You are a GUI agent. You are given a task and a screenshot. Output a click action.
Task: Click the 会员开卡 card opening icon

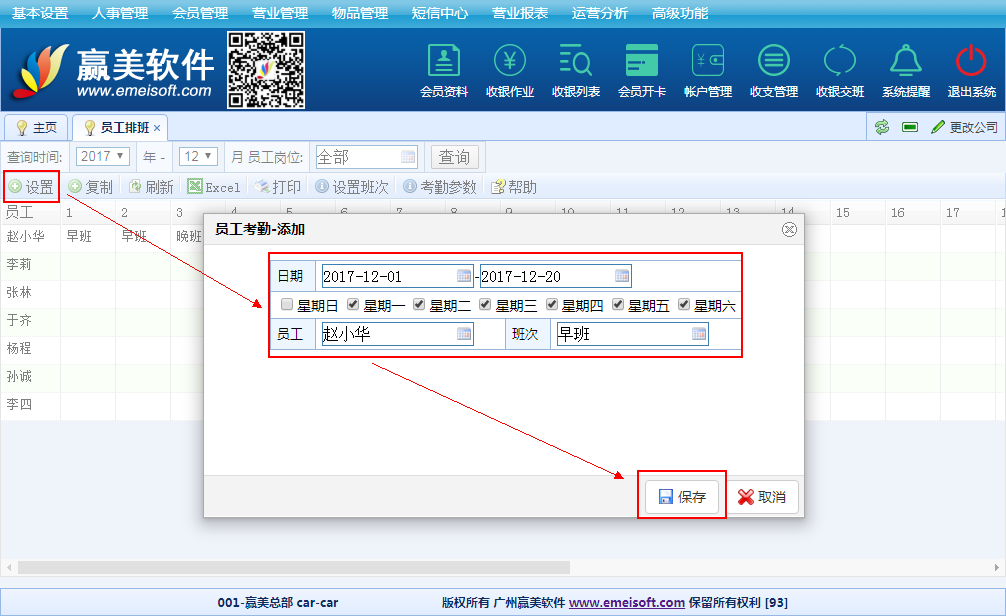point(642,62)
